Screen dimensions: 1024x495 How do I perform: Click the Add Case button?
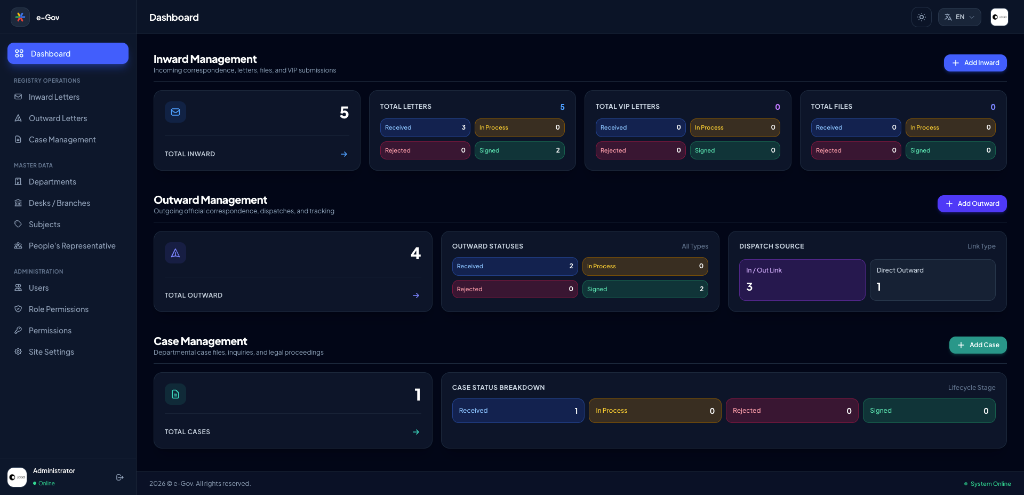pyautogui.click(x=978, y=345)
